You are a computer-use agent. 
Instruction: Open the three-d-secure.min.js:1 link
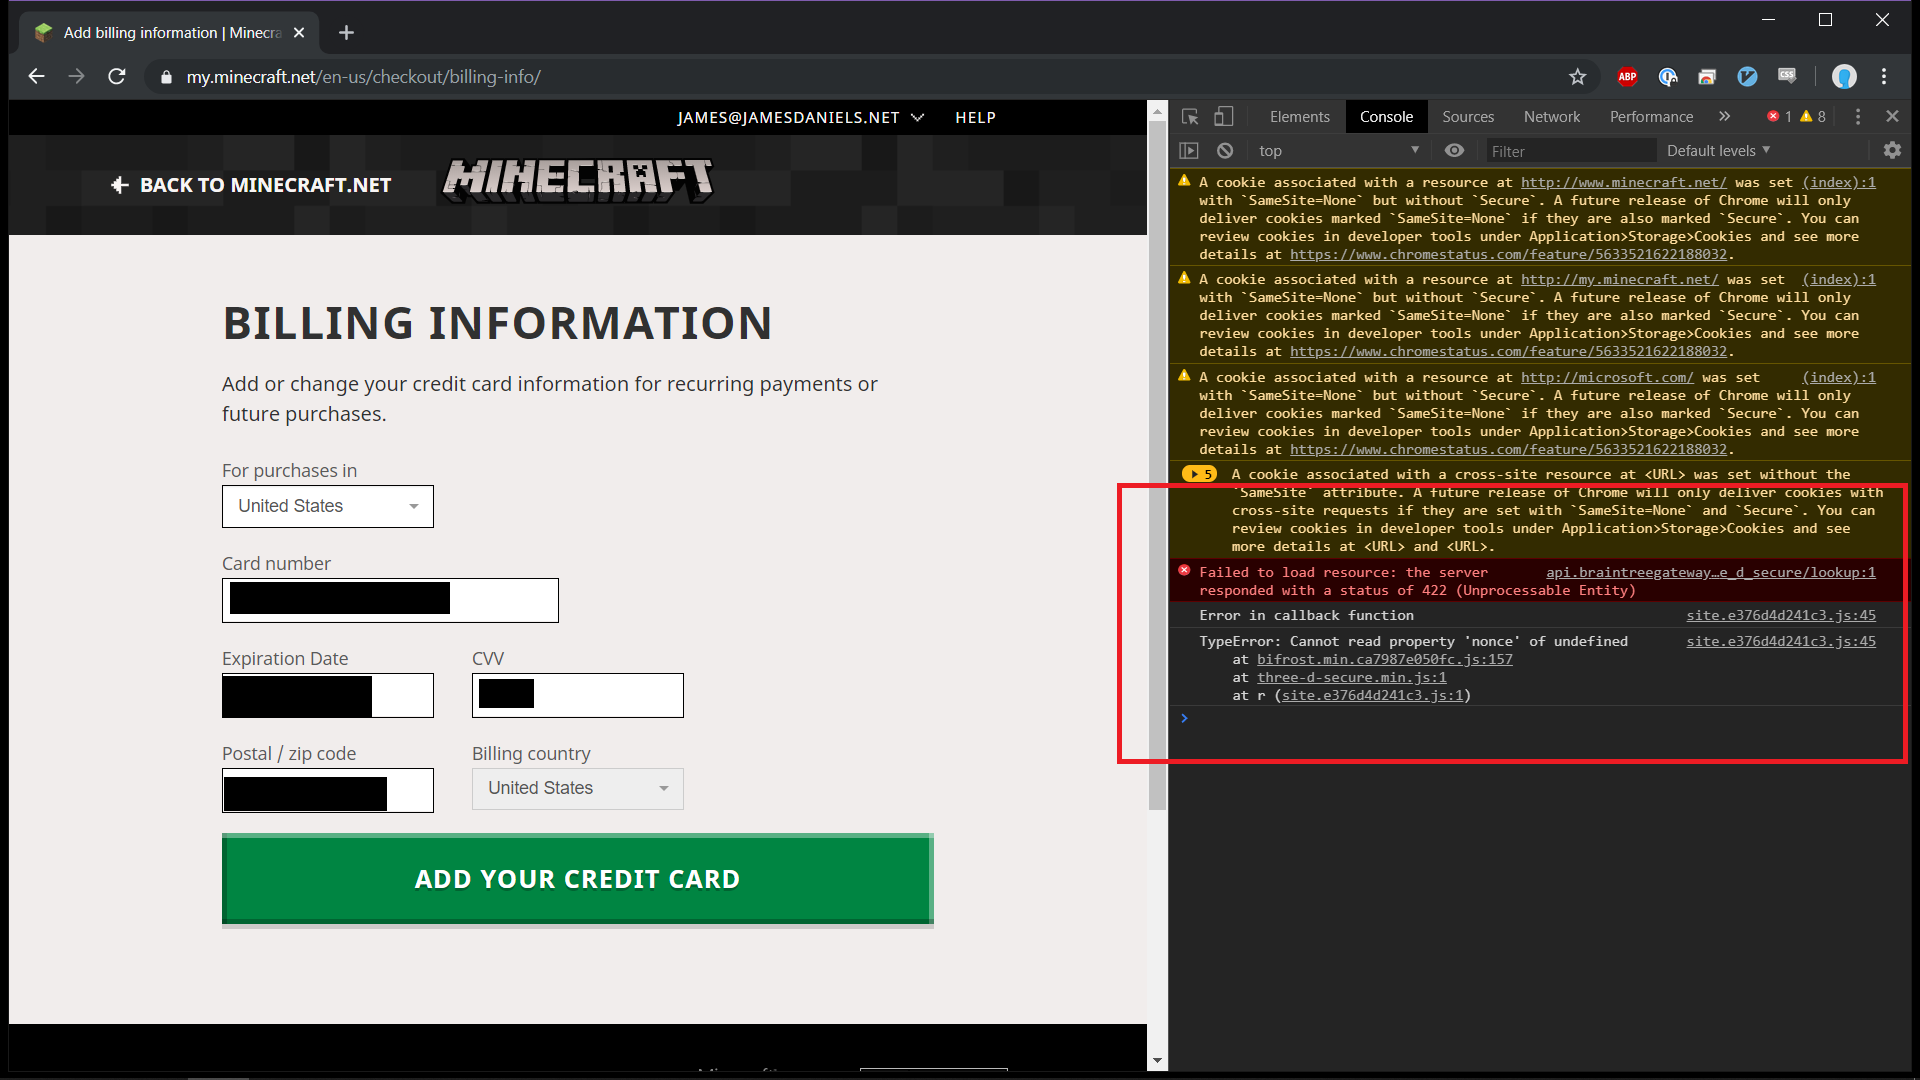point(1351,677)
